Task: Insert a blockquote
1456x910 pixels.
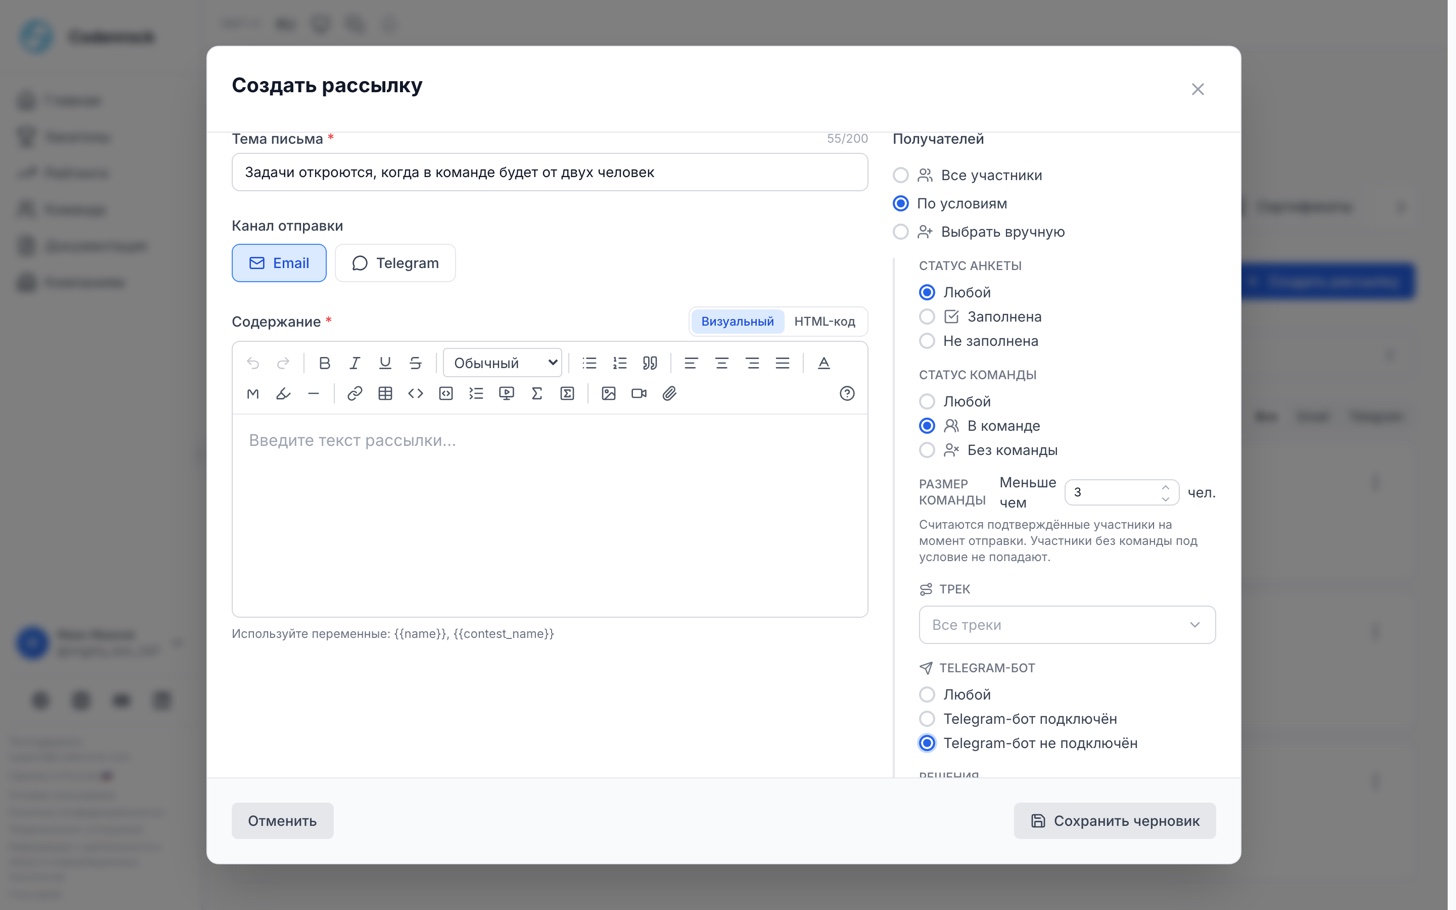Action: click(x=650, y=363)
